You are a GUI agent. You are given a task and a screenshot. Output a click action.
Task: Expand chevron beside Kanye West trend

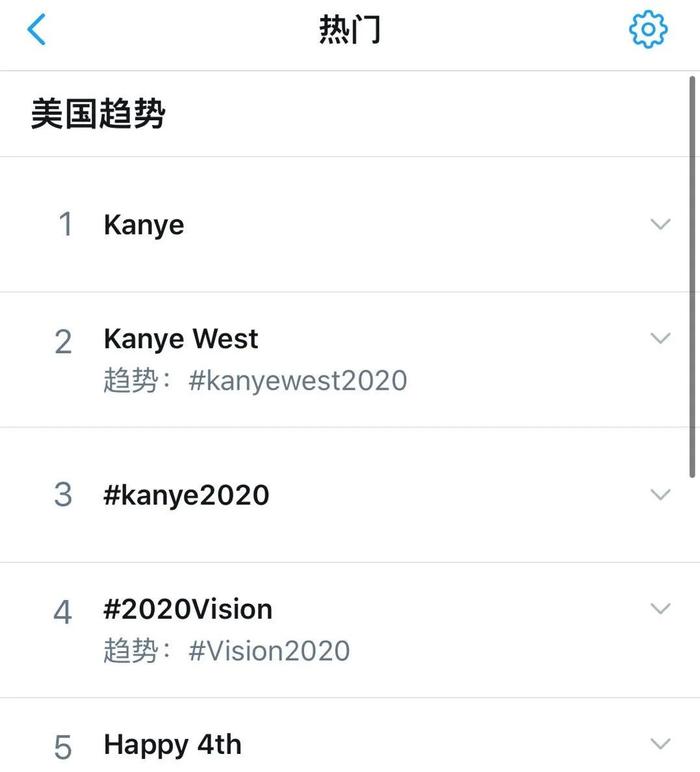pos(661,338)
